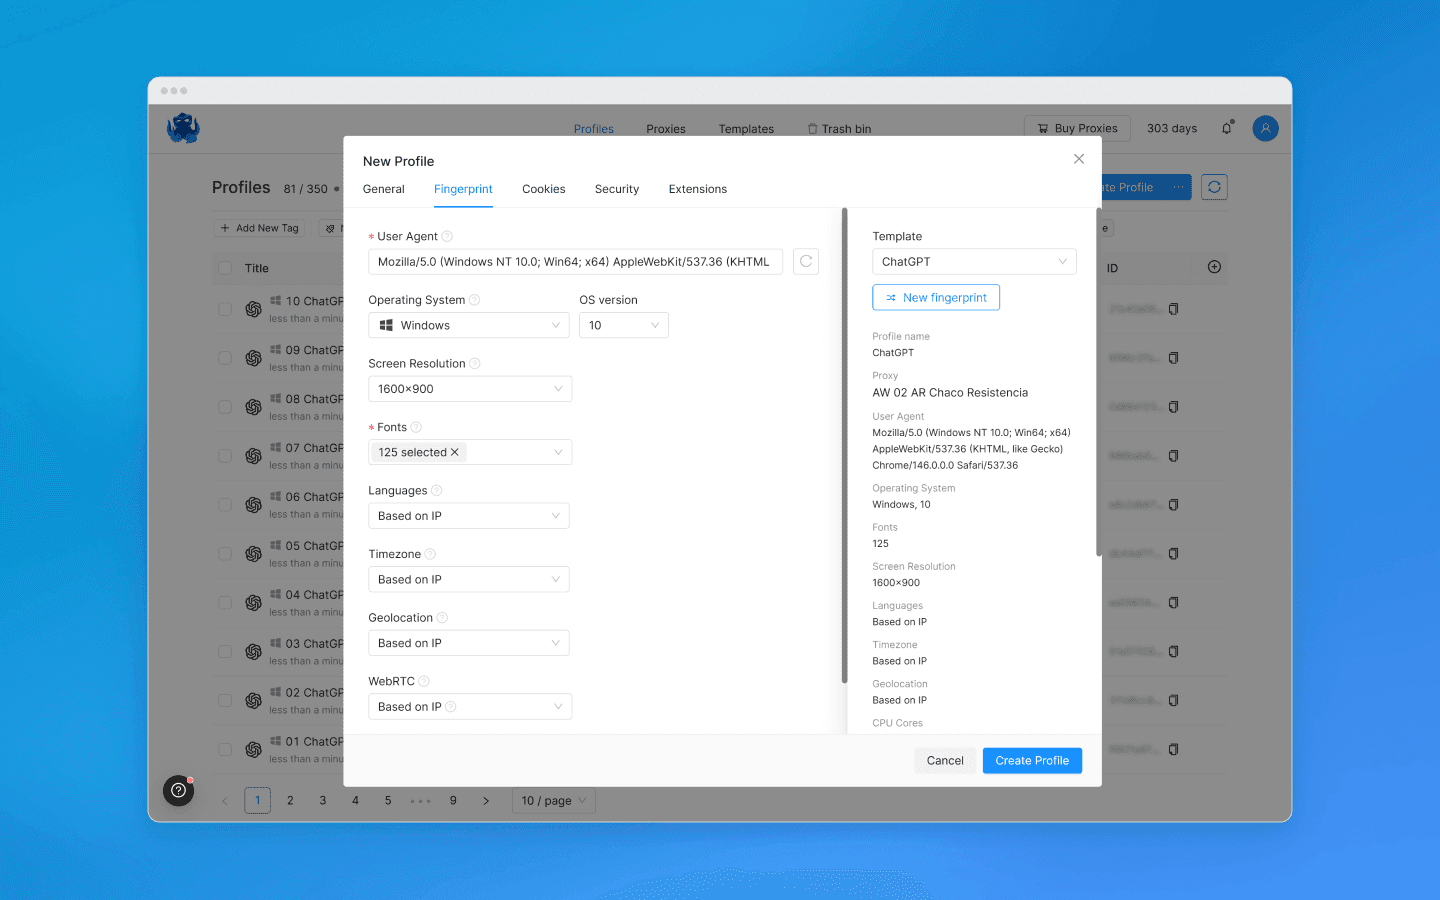Open User Agent help tooltip icon
Viewport: 1440px width, 900px height.
click(x=447, y=237)
